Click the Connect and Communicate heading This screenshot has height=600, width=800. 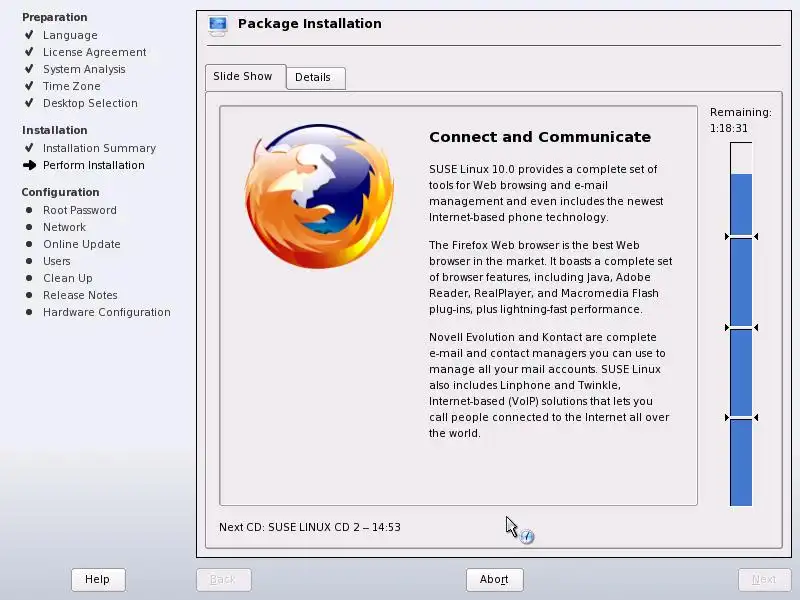tap(540, 137)
